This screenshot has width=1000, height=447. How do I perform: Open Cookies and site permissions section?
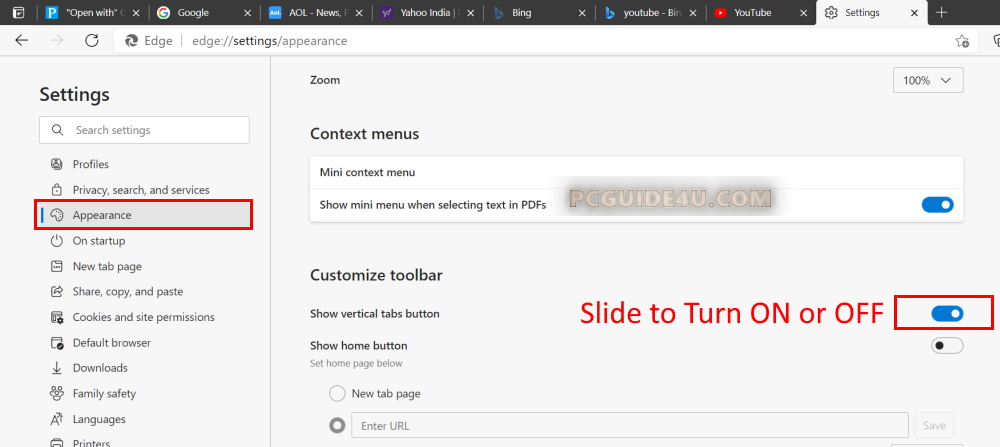(143, 317)
